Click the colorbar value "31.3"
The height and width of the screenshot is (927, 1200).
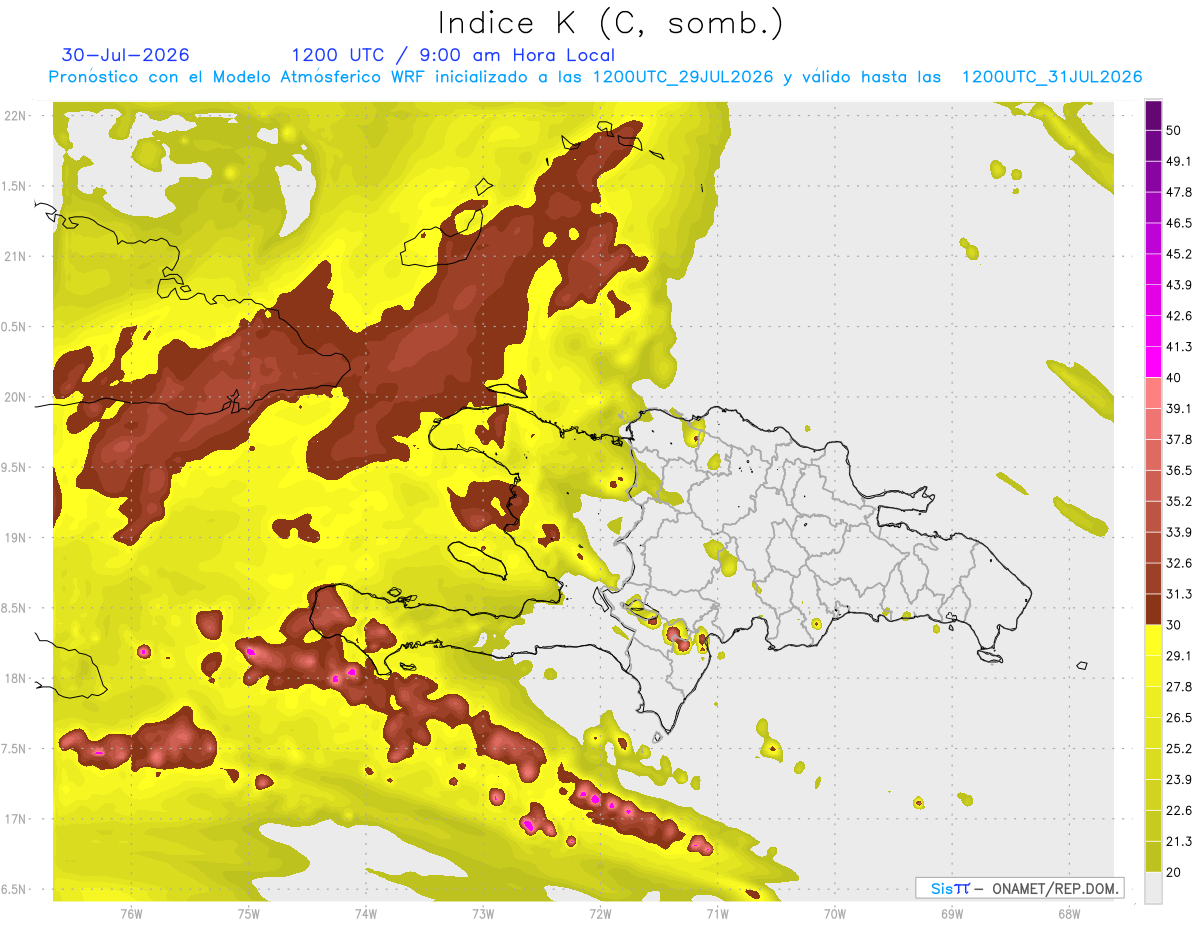point(1179,594)
